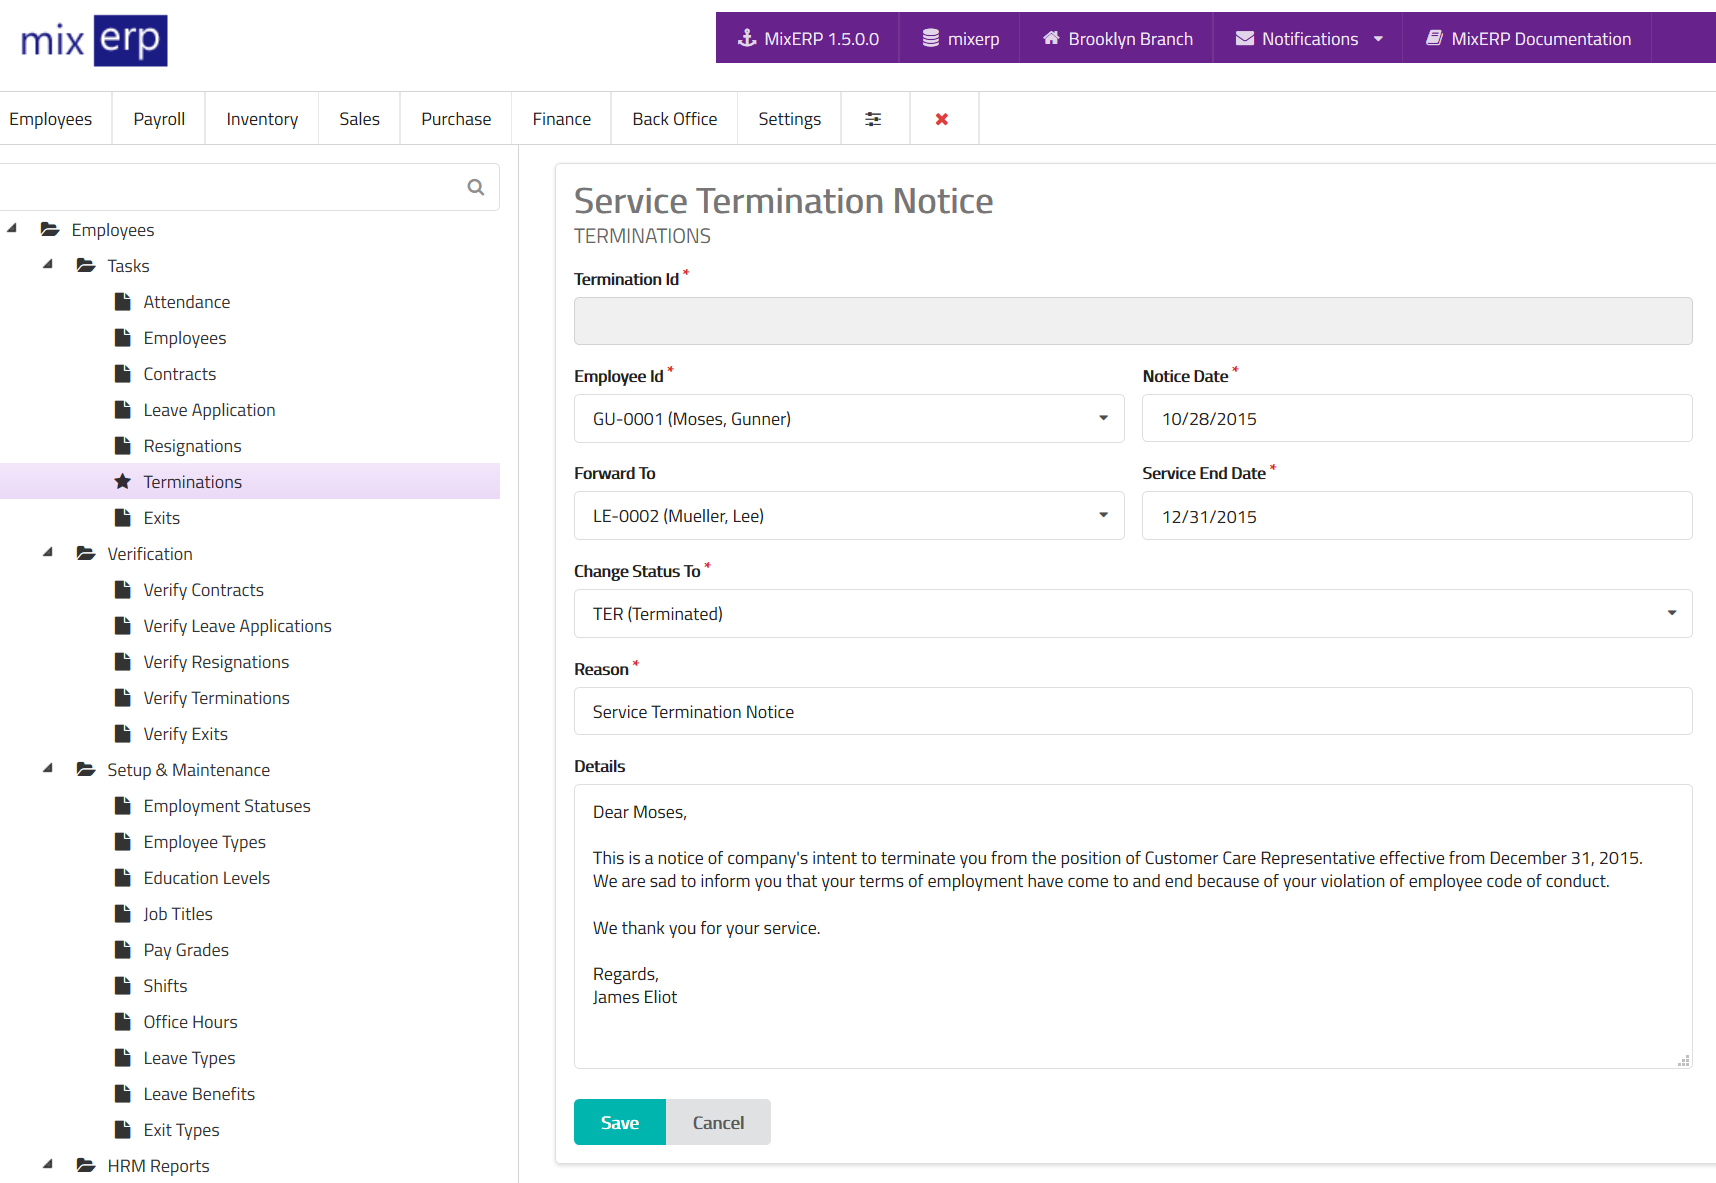Collapse the Verification tree folder
The image size is (1716, 1183).
48,553
